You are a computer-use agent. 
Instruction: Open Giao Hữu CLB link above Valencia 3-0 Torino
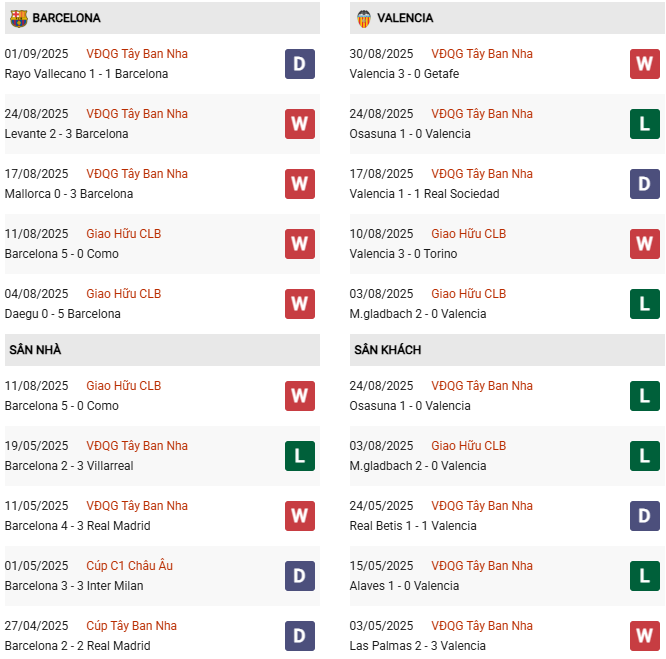point(468,234)
